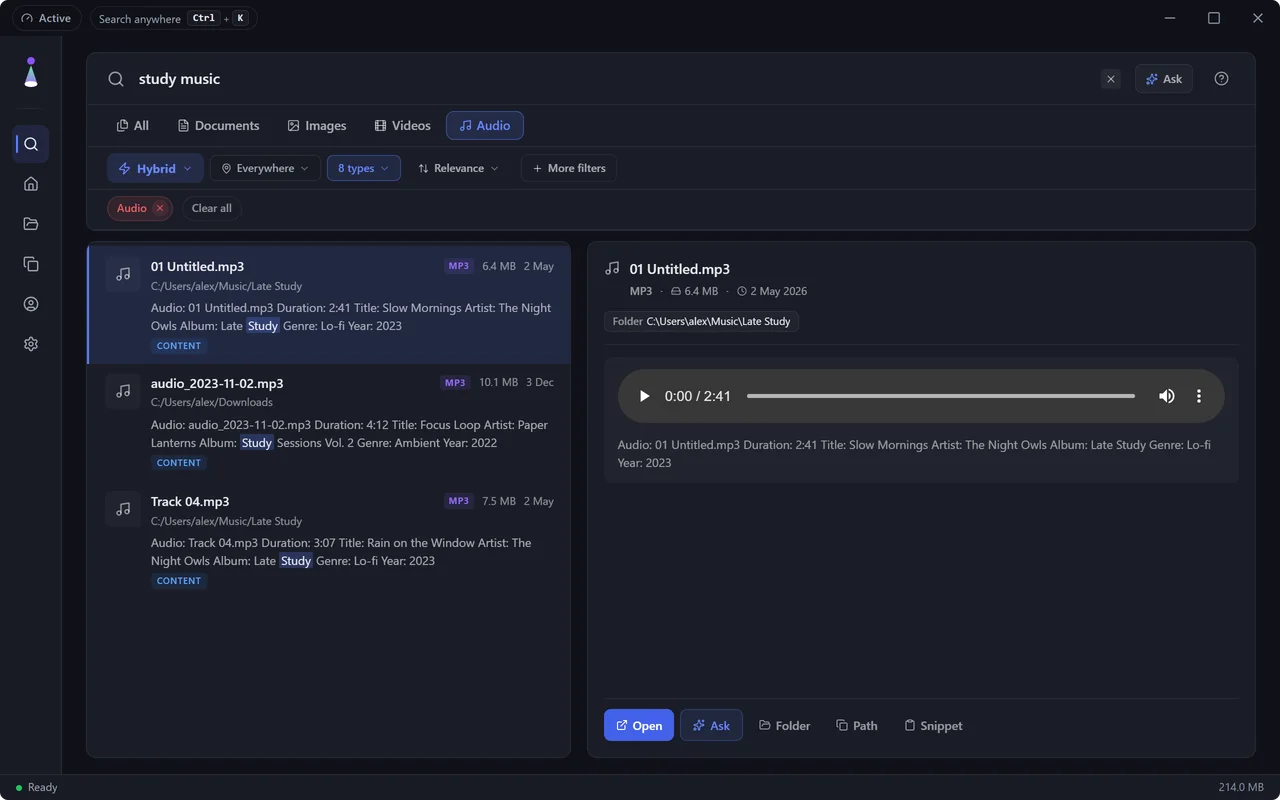Viewport: 1280px width, 800px height.
Task: Switch to the Images tab
Action: click(316, 126)
